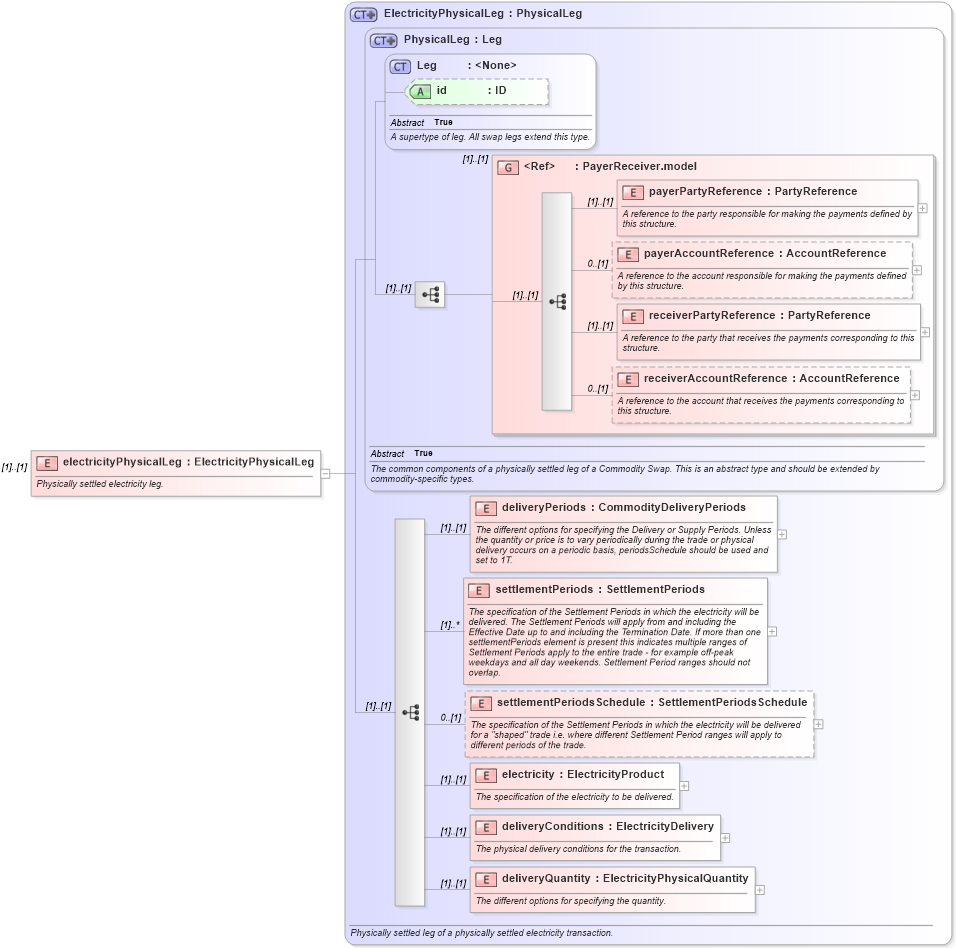
Task: Click the E icon of receiverAccountReference
Action: click(x=628, y=379)
